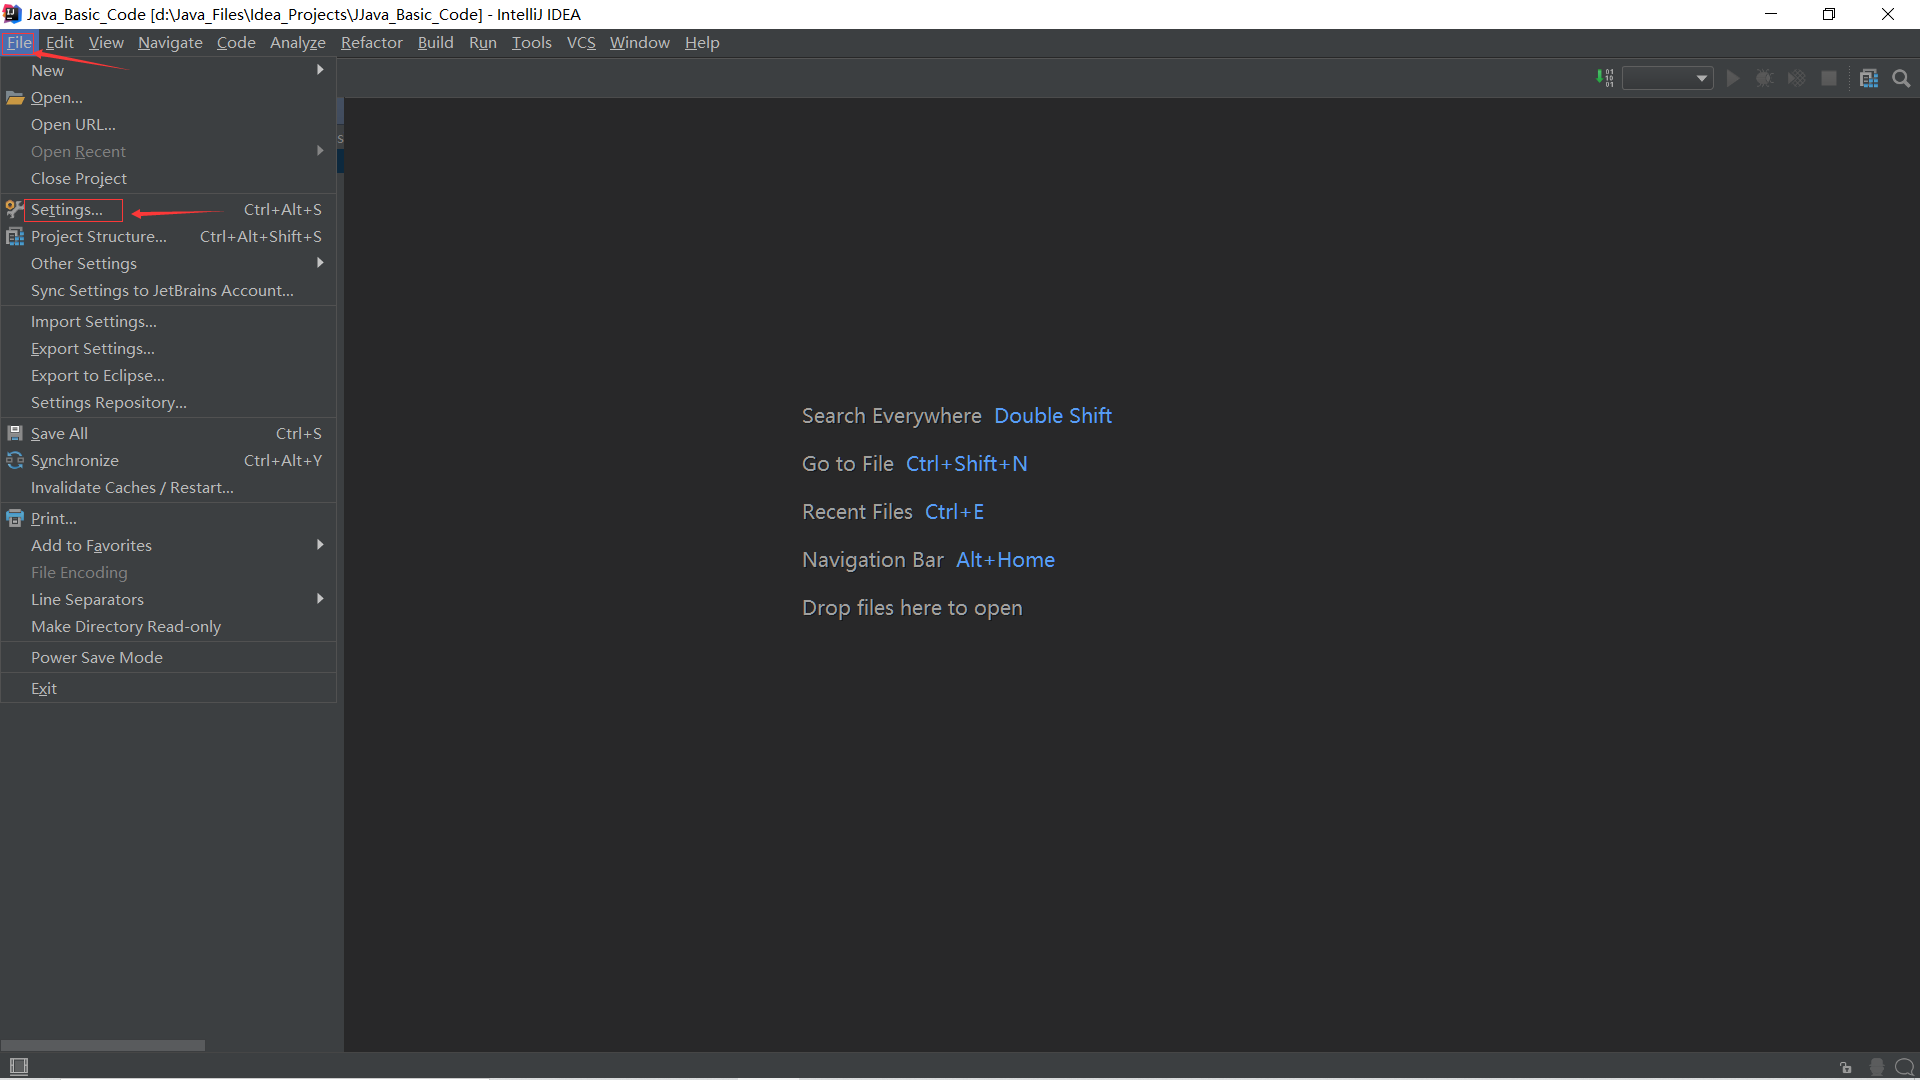This screenshot has height=1080, width=1920.
Task: Toggle the read-only lock icon in status bar
Action: point(1846,1067)
